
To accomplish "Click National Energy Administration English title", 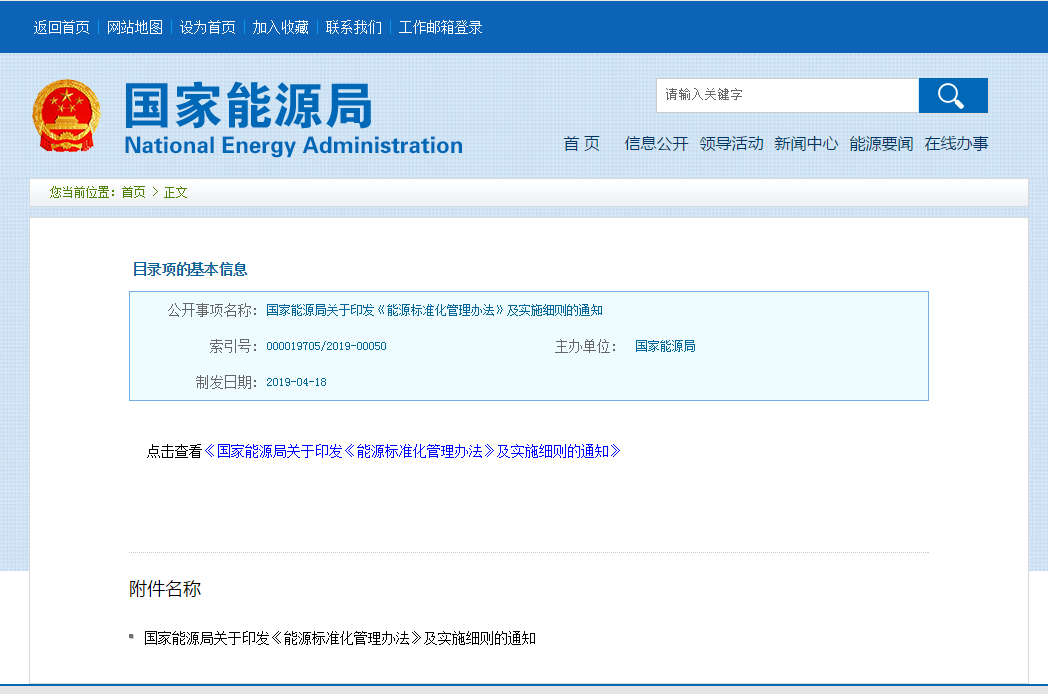I will tap(293, 145).
